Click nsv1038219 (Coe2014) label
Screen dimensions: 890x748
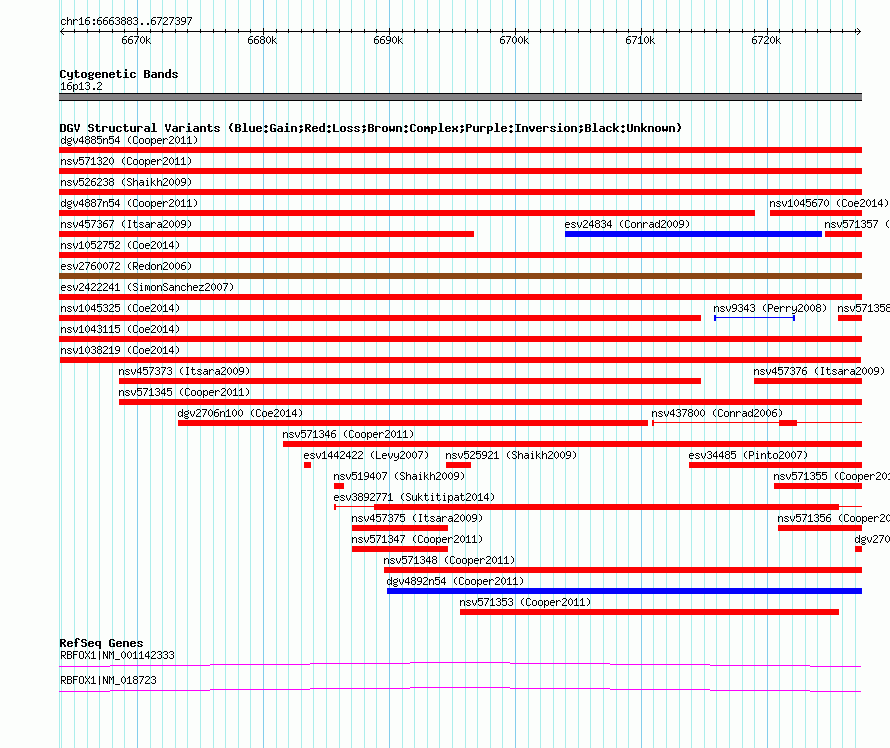tap(120, 350)
